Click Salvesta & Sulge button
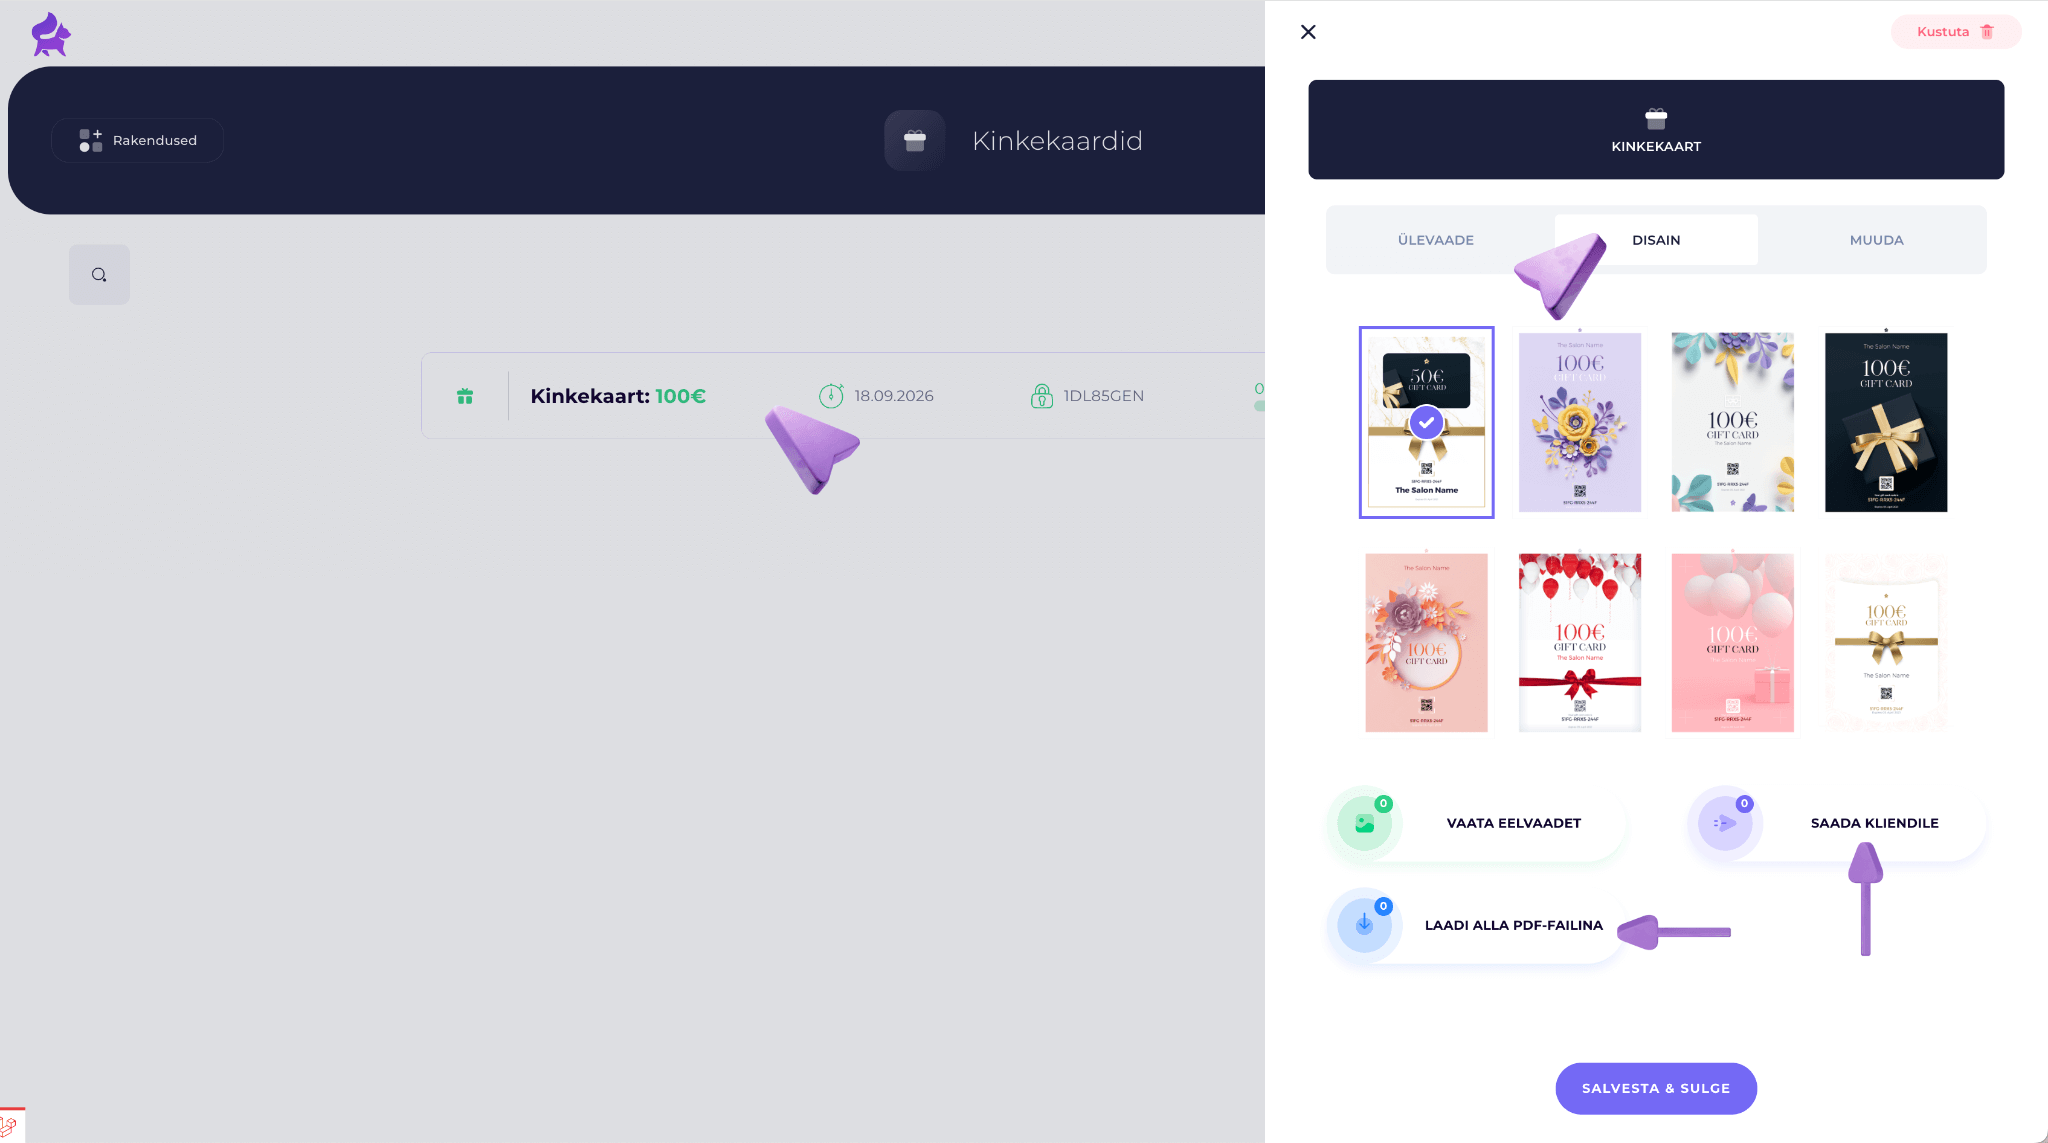The height and width of the screenshot is (1143, 2048). [x=1656, y=1088]
